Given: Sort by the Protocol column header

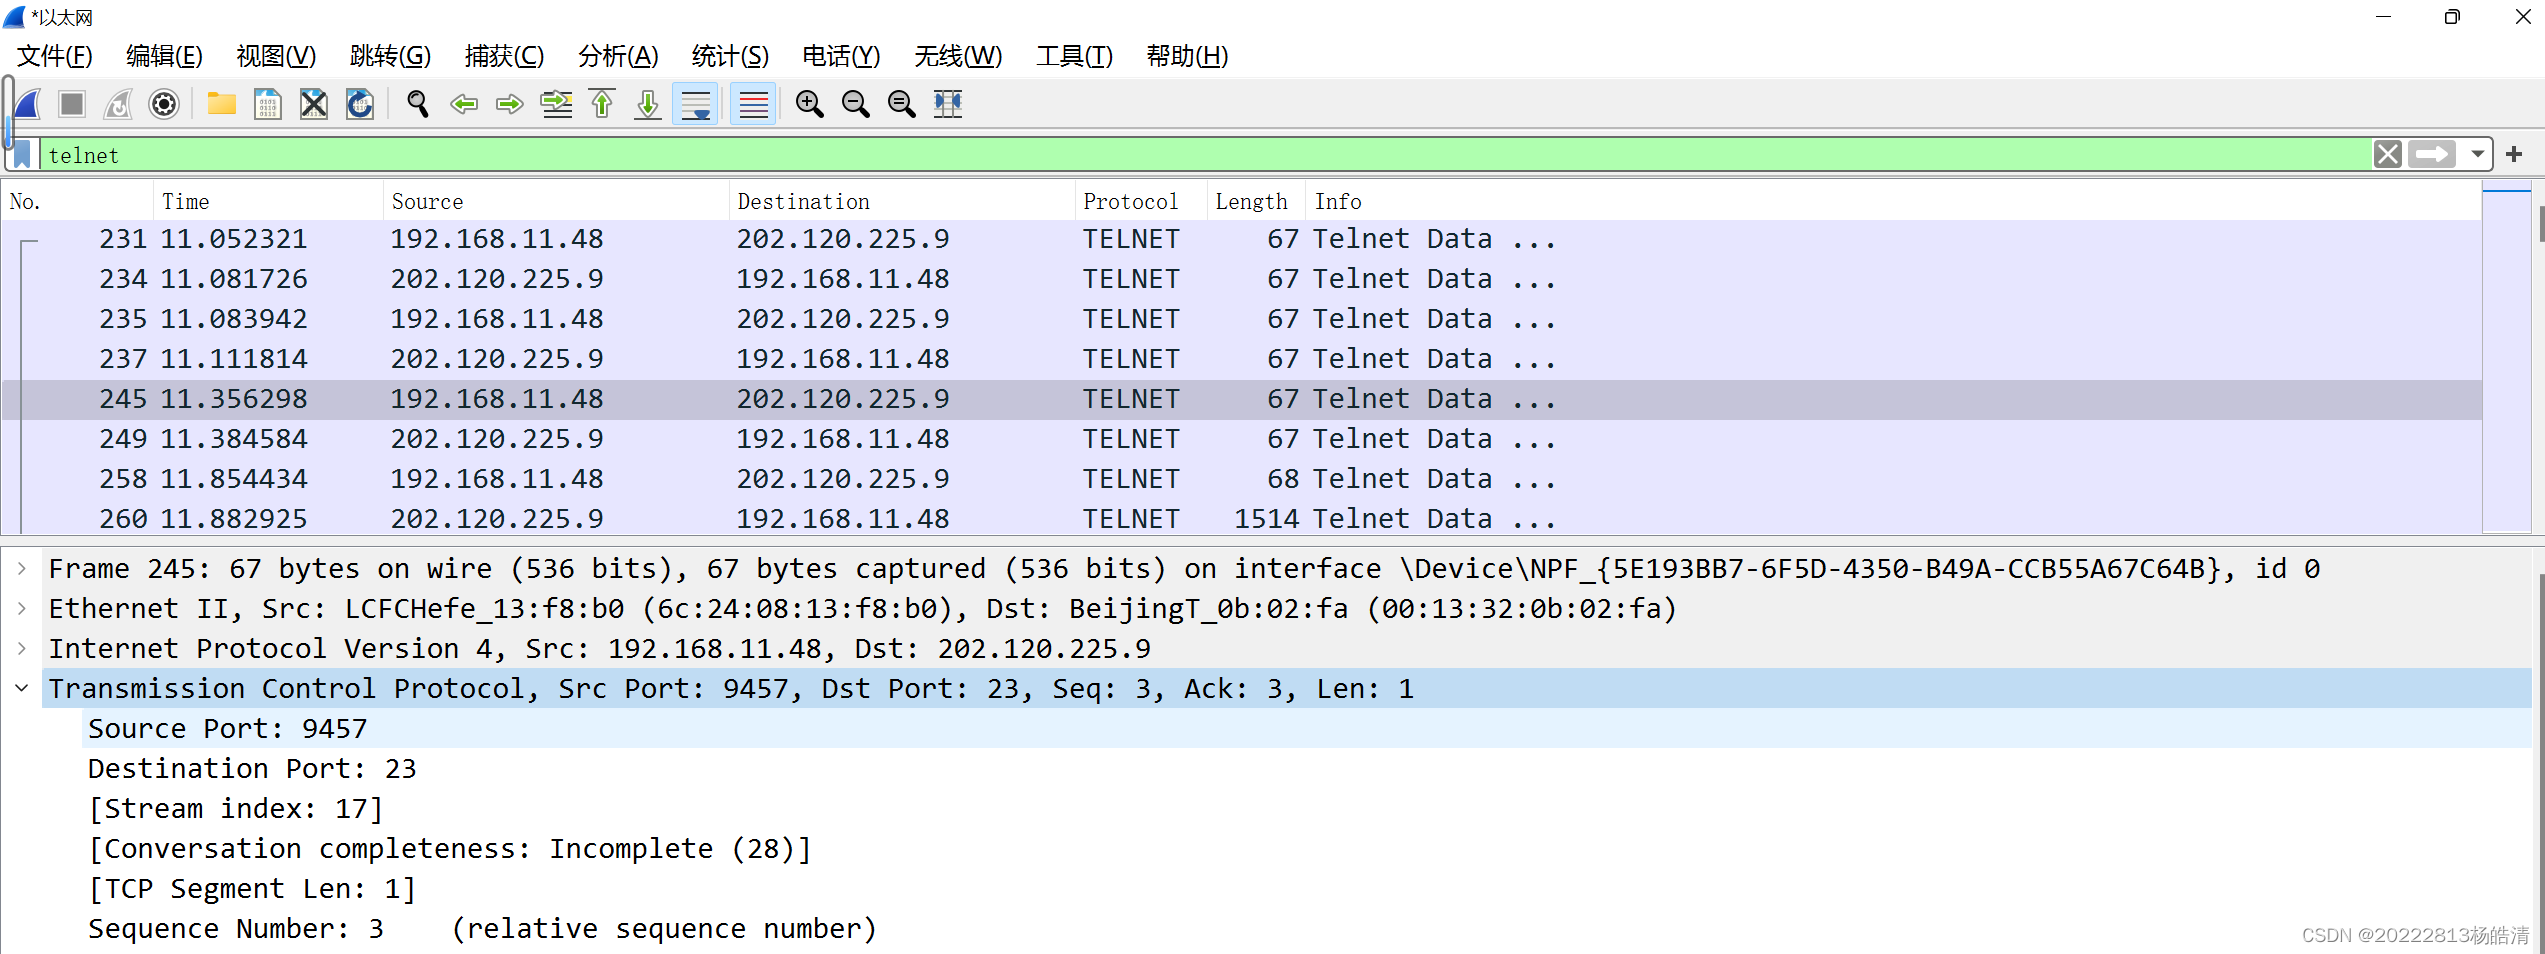Looking at the screenshot, I should click(1141, 201).
